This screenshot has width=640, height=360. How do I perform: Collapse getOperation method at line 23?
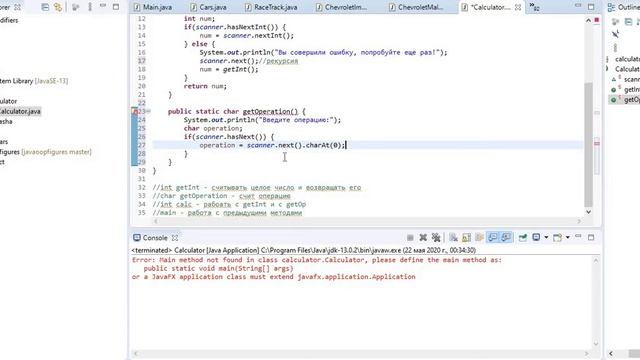pos(149,111)
